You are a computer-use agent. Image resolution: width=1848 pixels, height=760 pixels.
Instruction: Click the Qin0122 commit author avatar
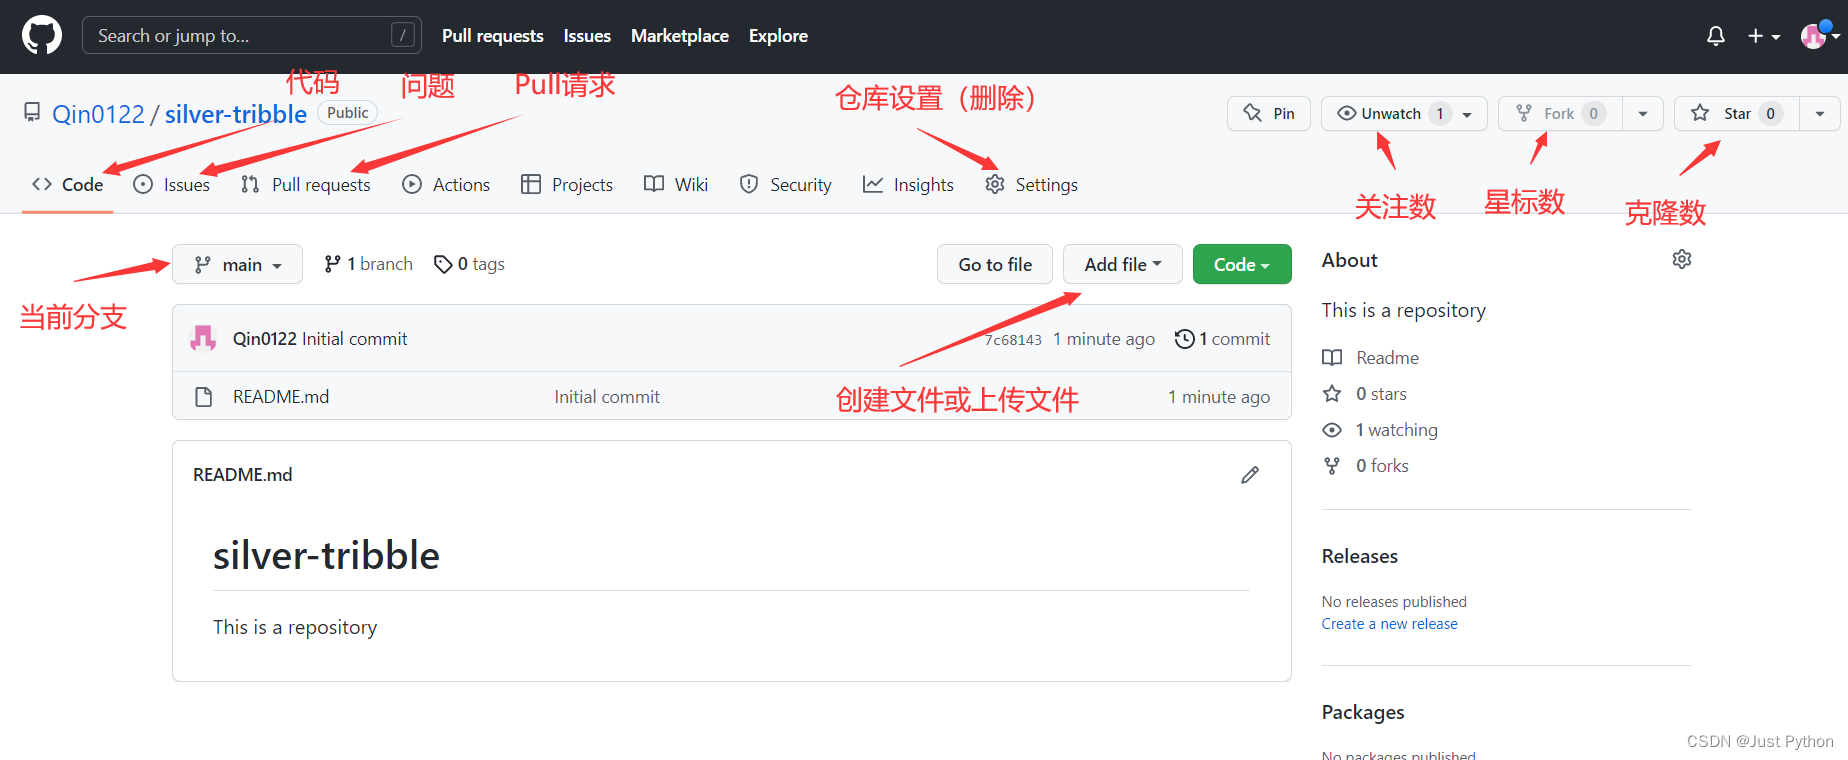[204, 338]
